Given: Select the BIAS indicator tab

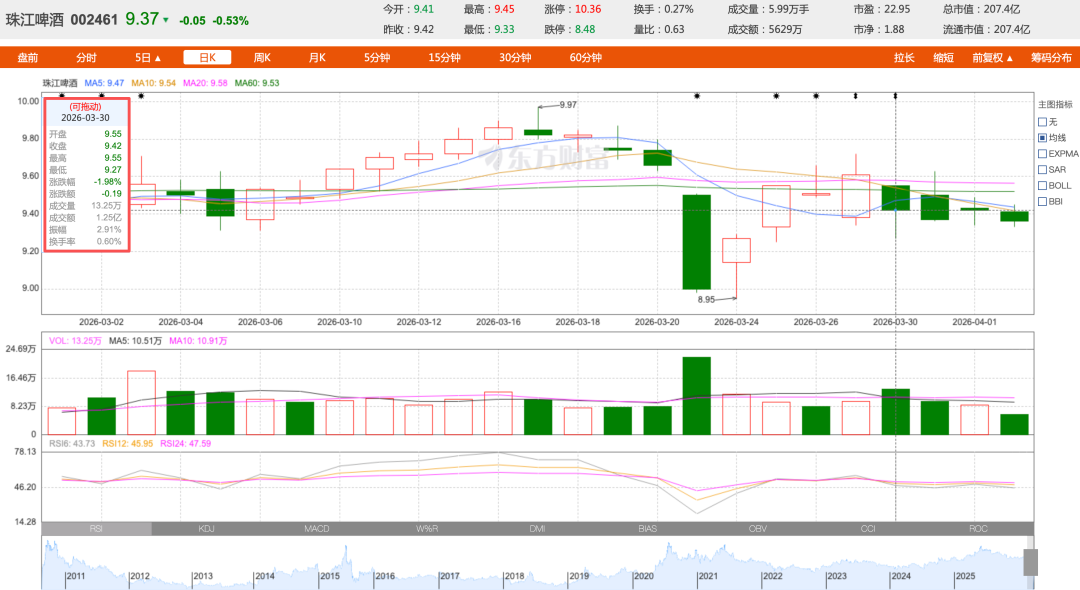Looking at the screenshot, I should pos(647,529).
